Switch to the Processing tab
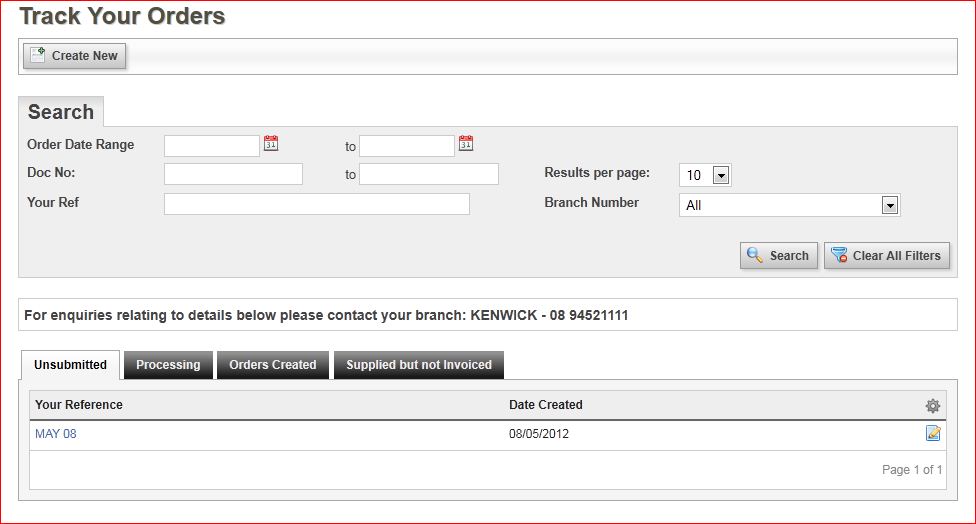Screen dimensions: 976x524 click(x=168, y=365)
